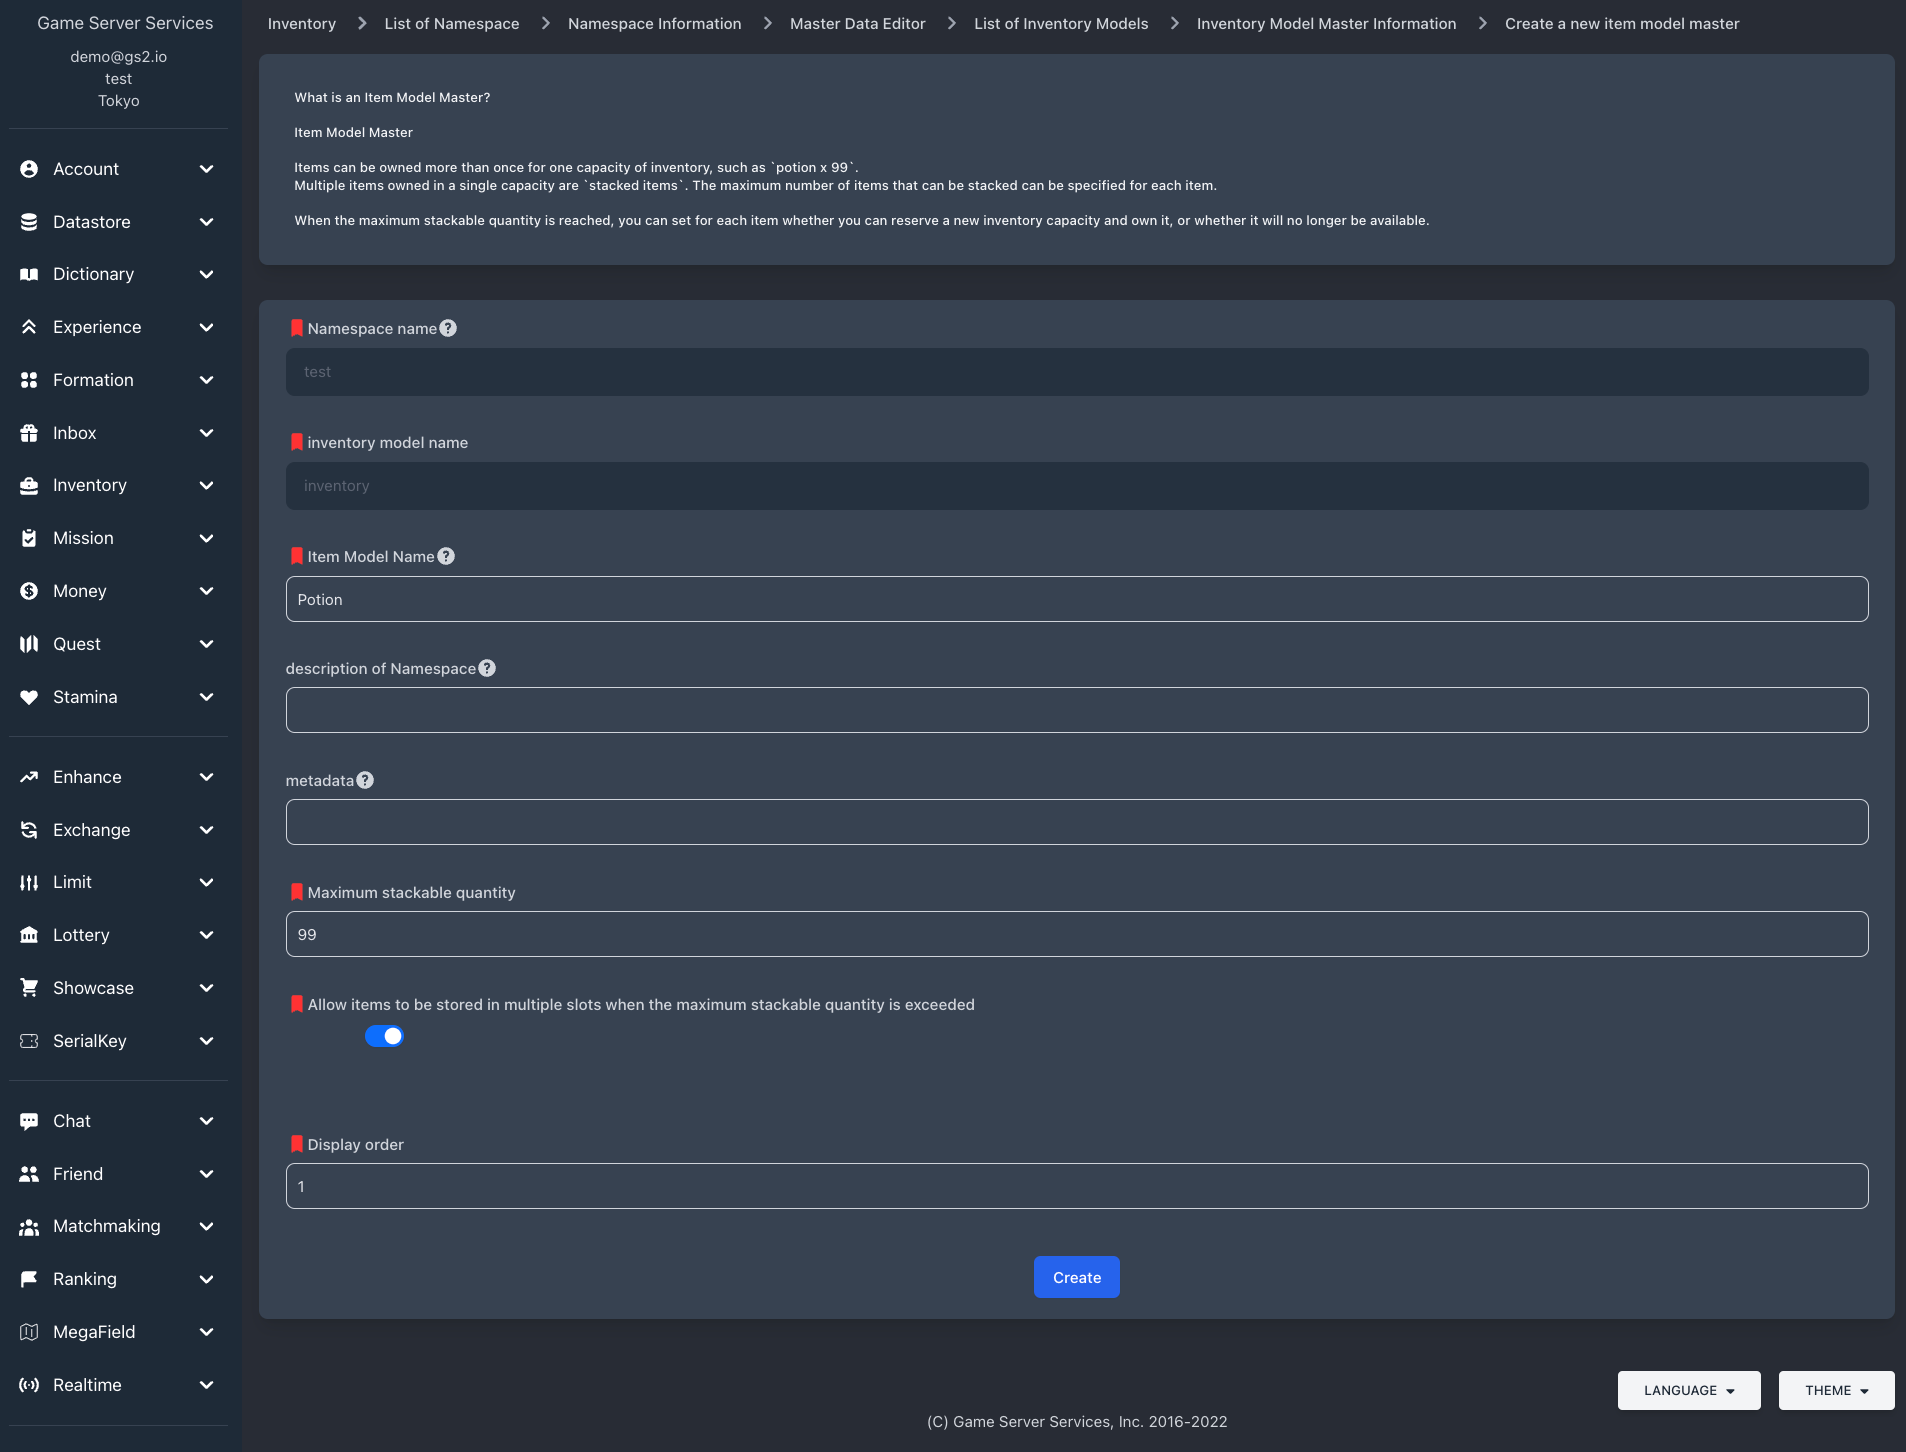Screen dimensions: 1906x1452
Task: Click the Formation grid icon
Action: (29, 380)
